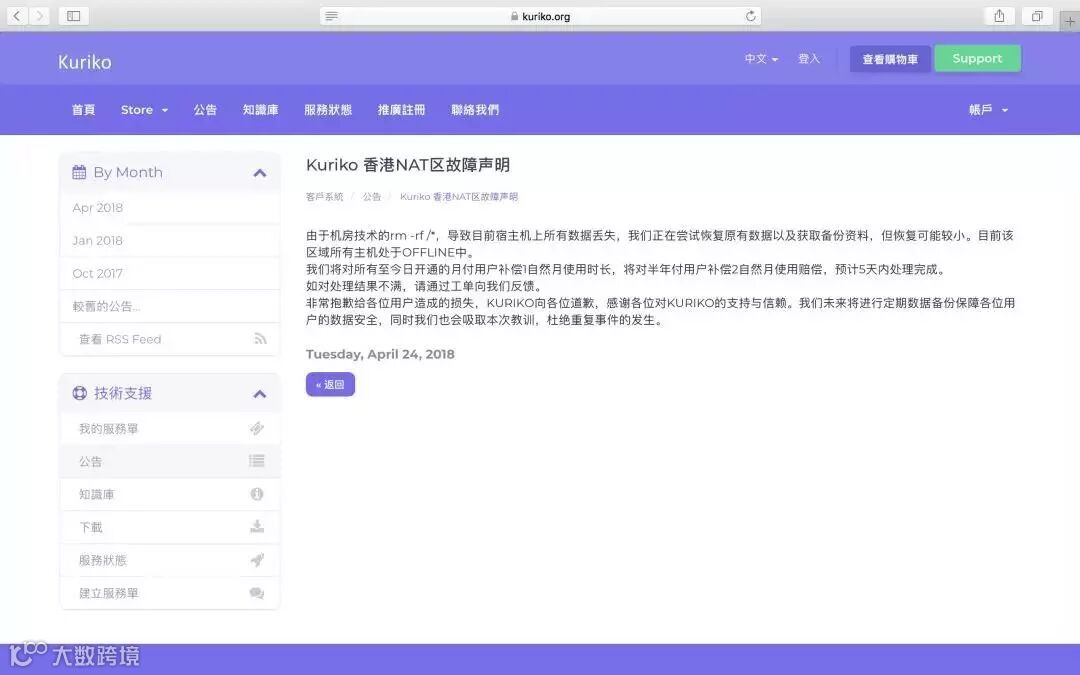
Task: Click the Kuriko site logo
Action: tap(85, 62)
